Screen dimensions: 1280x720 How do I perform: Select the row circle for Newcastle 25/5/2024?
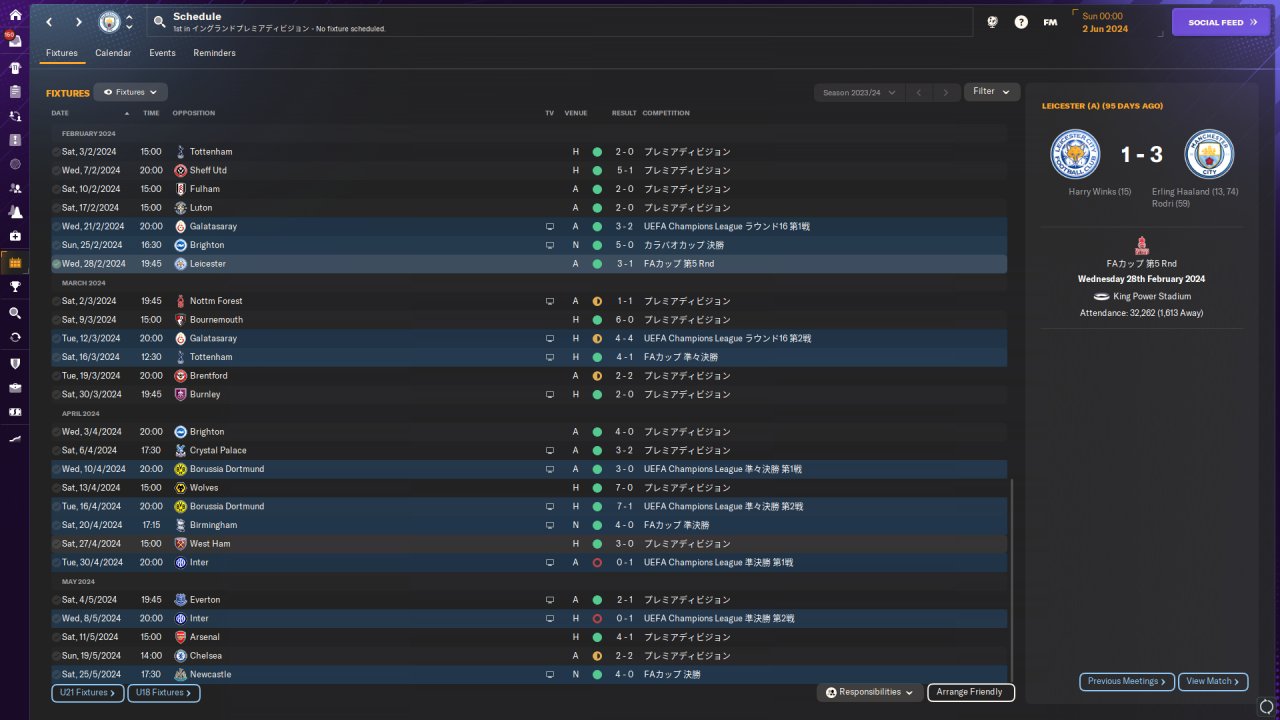coord(56,675)
